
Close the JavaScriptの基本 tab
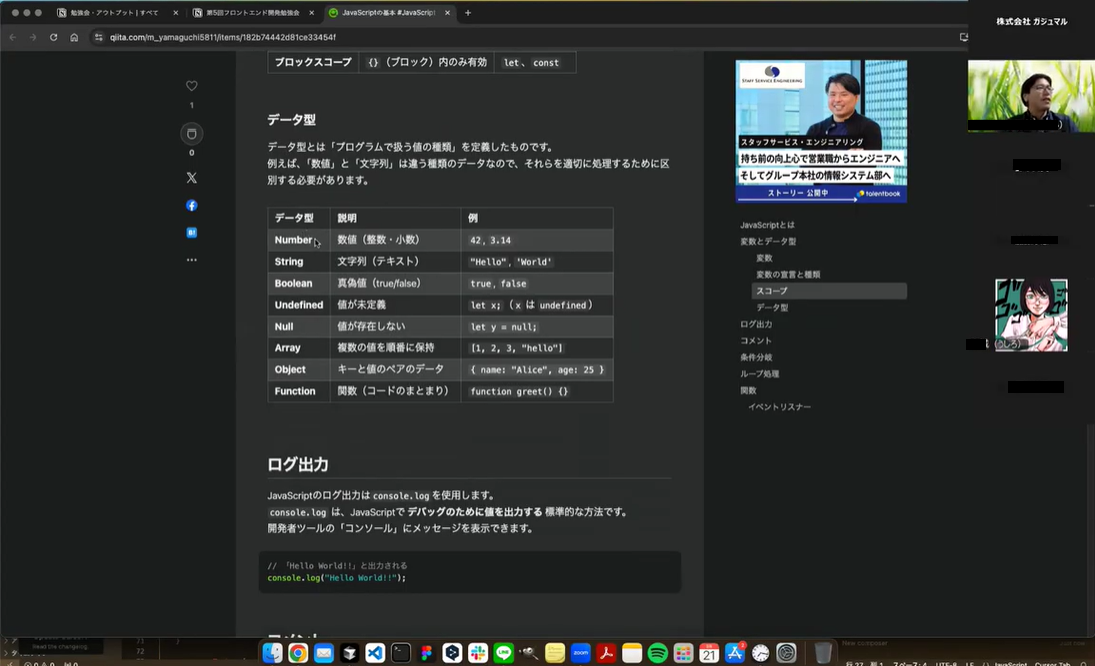(448, 13)
